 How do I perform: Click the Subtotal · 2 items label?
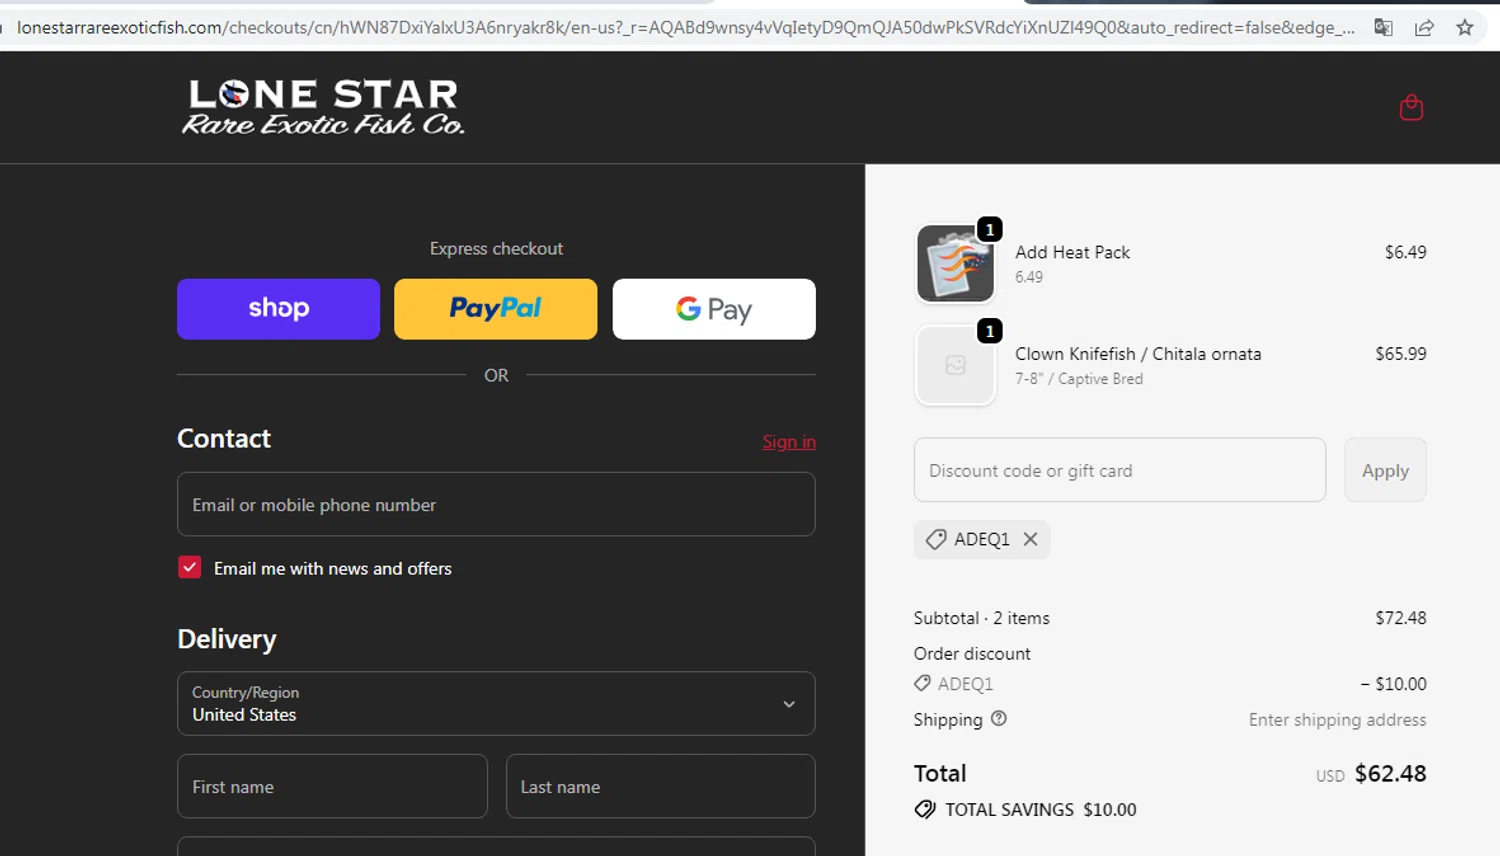981,618
